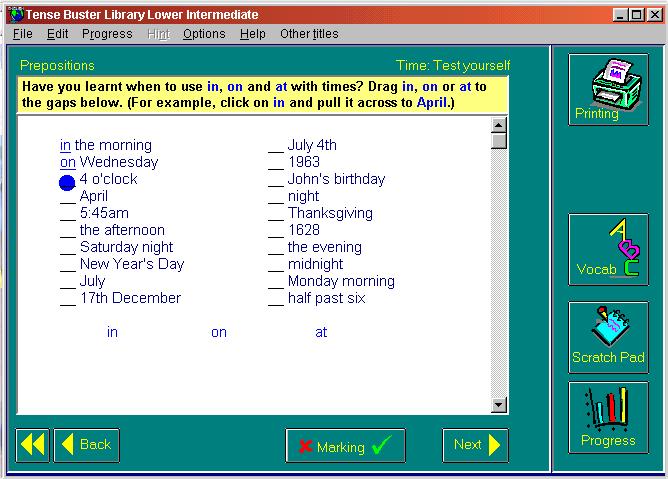Viewport: 668px width, 479px height.
Task: Select the draggable word "in" below the list
Action: 112,333
